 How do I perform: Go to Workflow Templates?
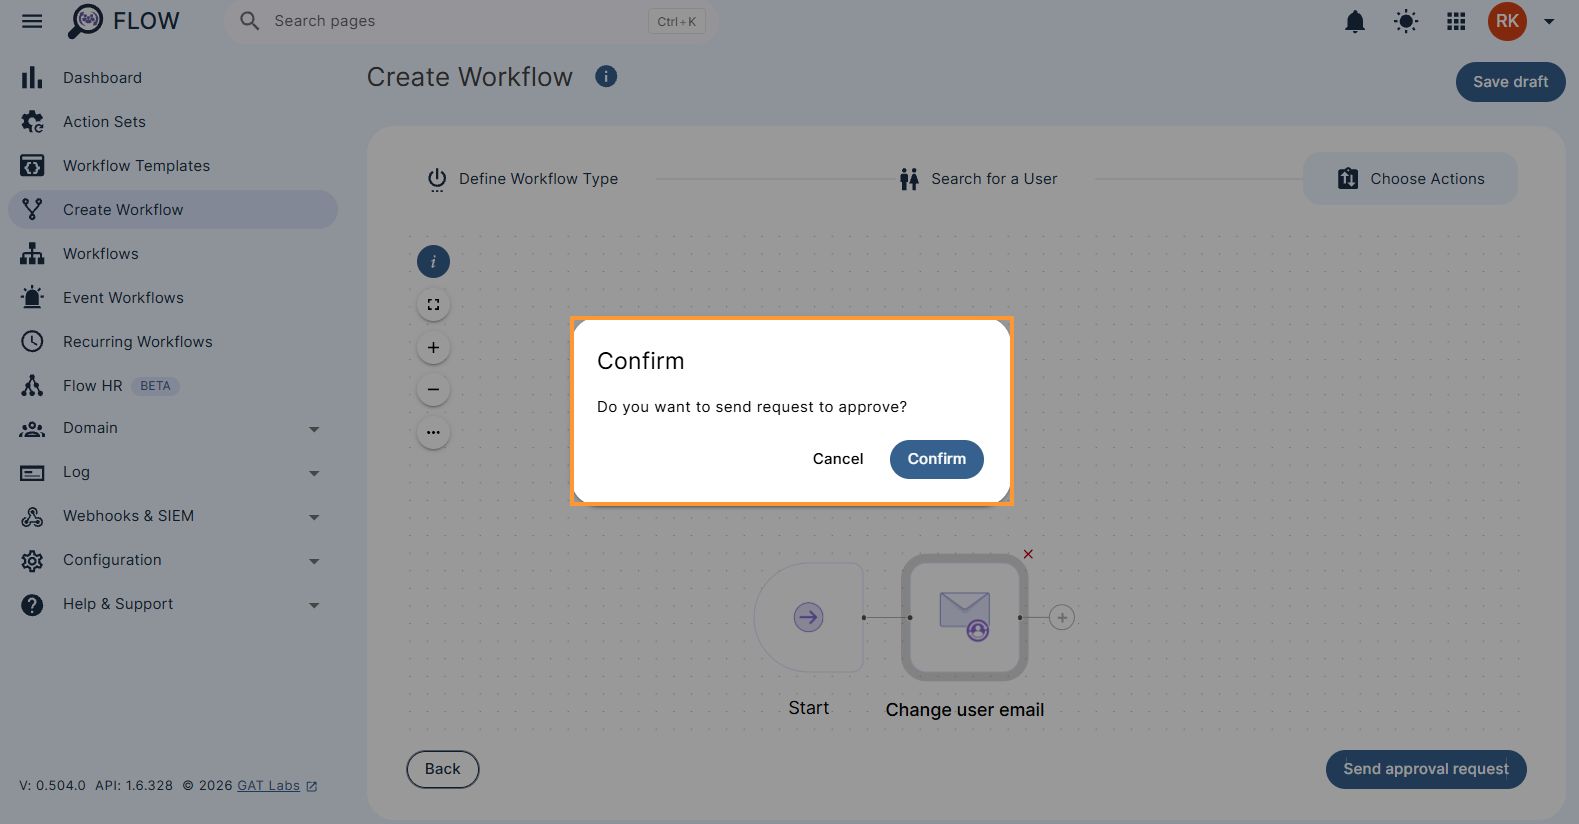173,166
